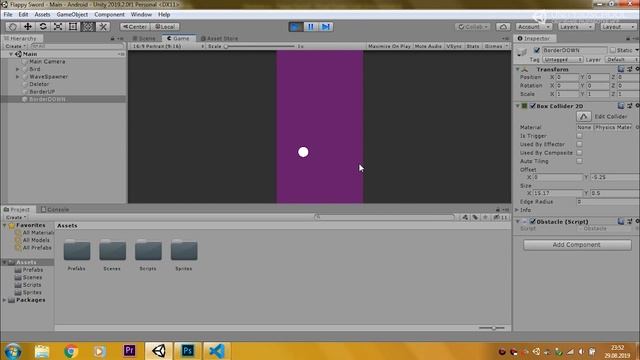Open Windows Start menu
The height and width of the screenshot is (360, 640).
[13, 351]
